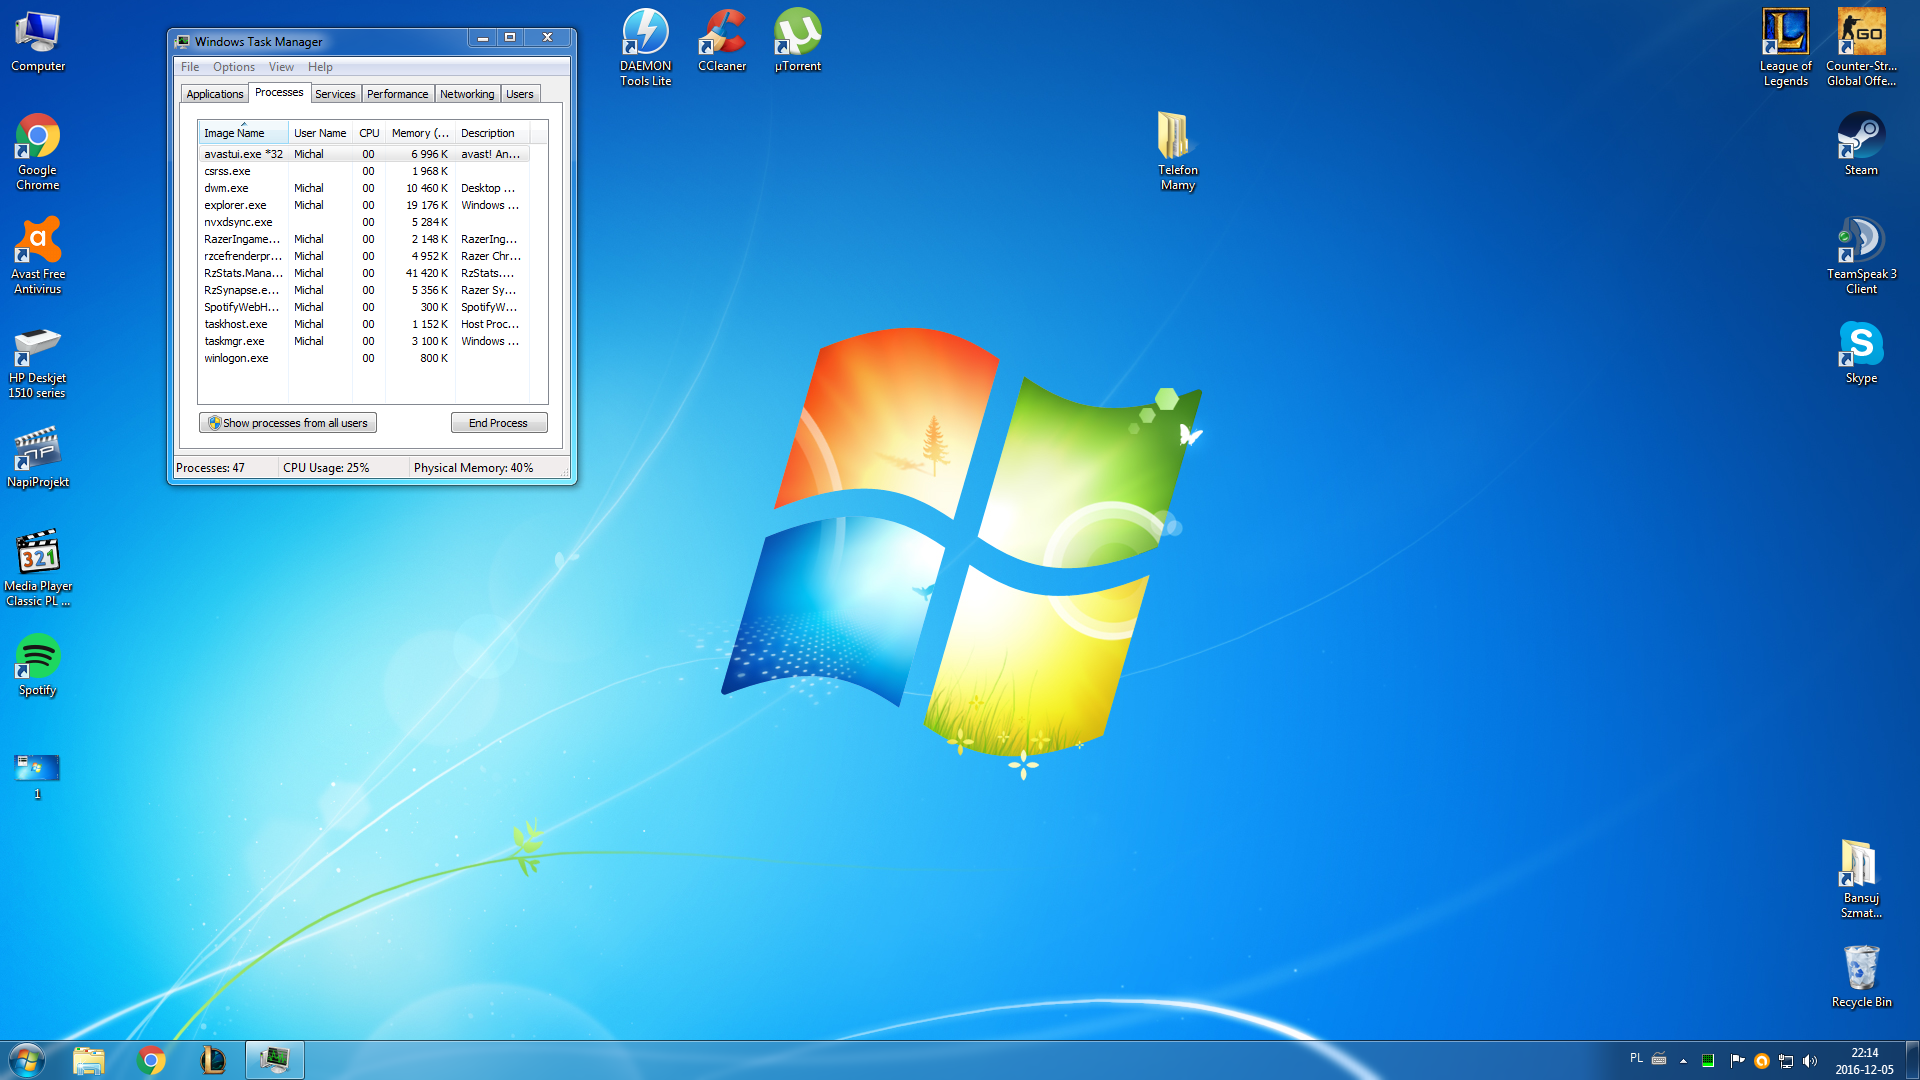Select the taskhost.exe process
The width and height of the screenshot is (1920, 1080).
tap(364, 324)
